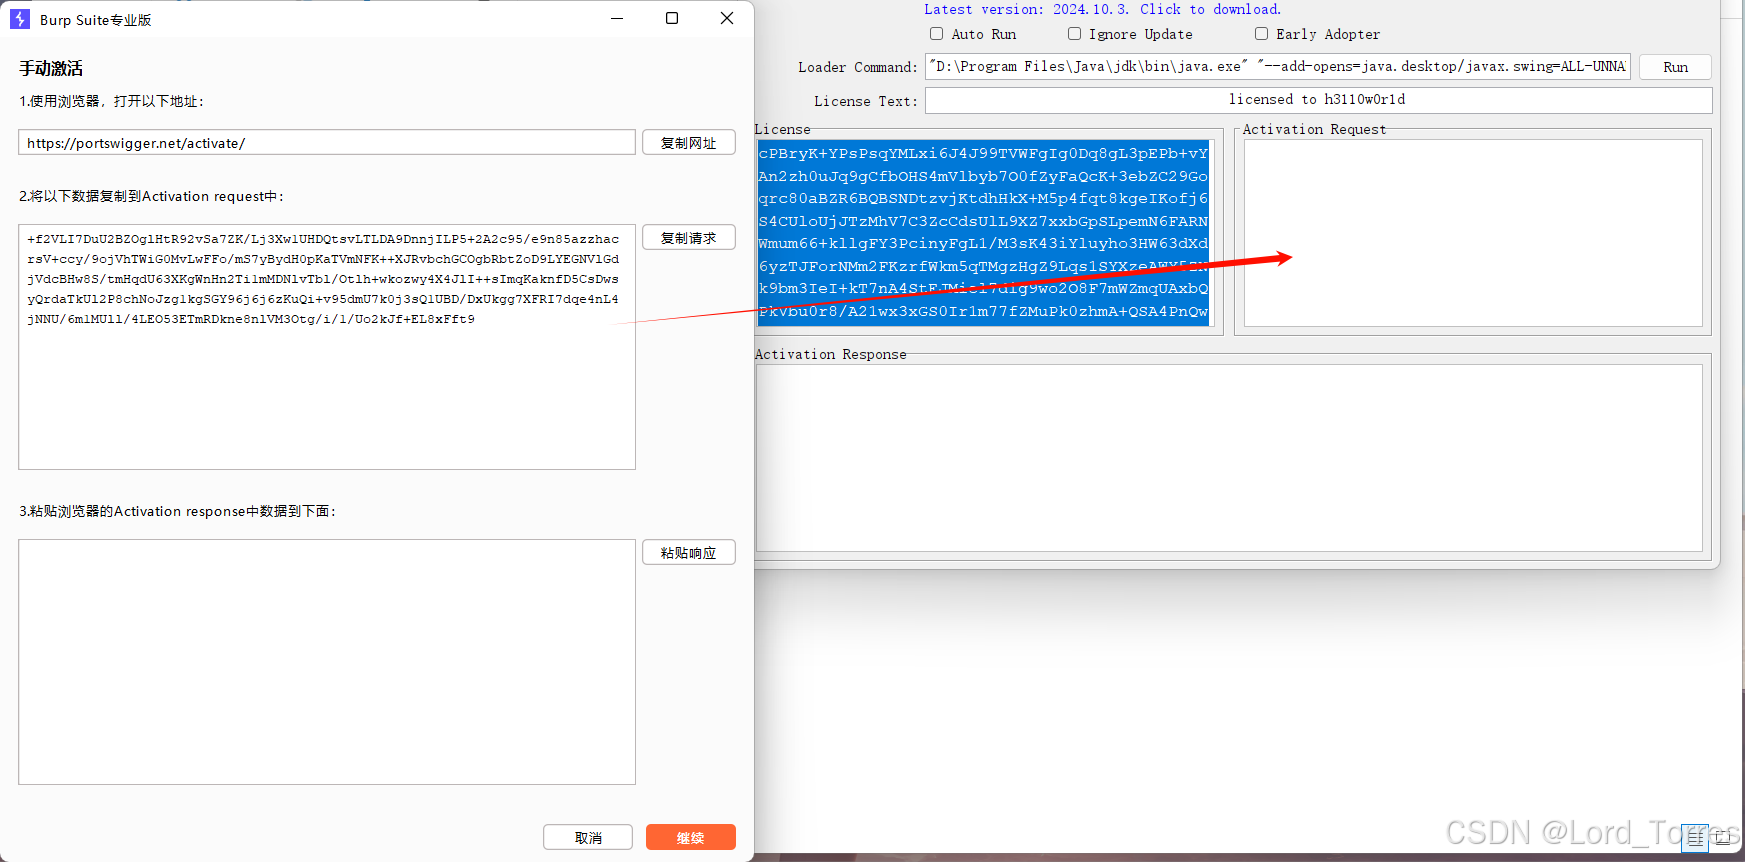
Task: Click the 手动激活 heading text
Action: (51, 68)
